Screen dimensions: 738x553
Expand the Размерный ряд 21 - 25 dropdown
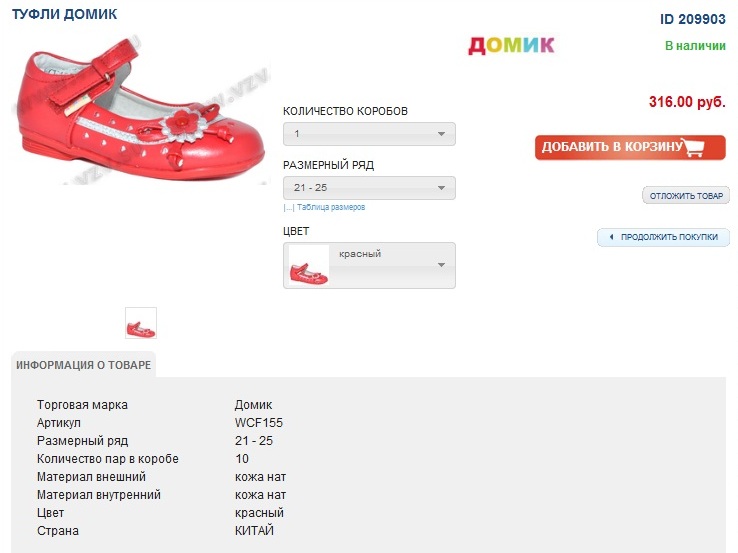369,188
